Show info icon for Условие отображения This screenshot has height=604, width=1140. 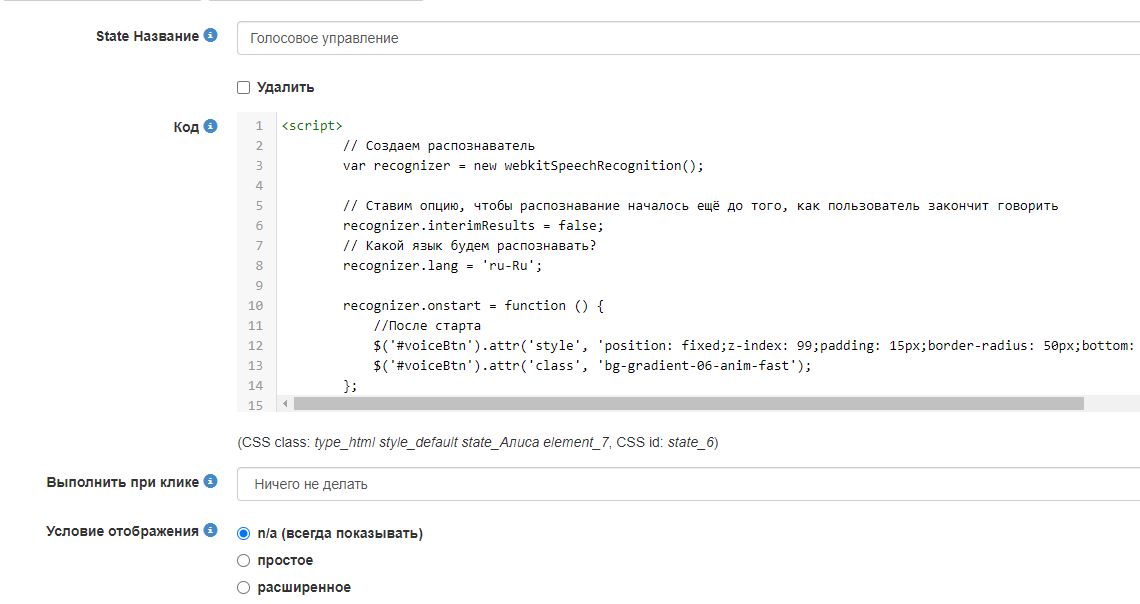point(211,530)
